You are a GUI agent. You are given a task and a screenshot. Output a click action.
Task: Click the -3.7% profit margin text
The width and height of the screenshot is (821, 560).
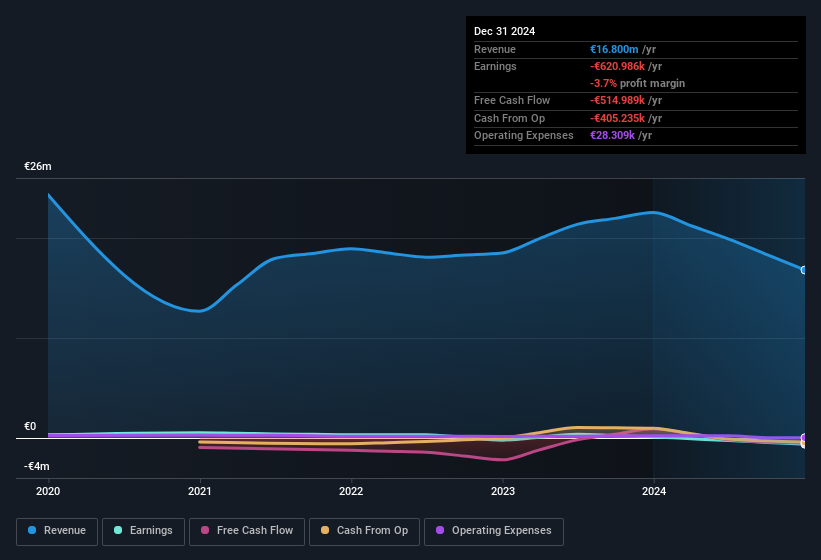637,83
